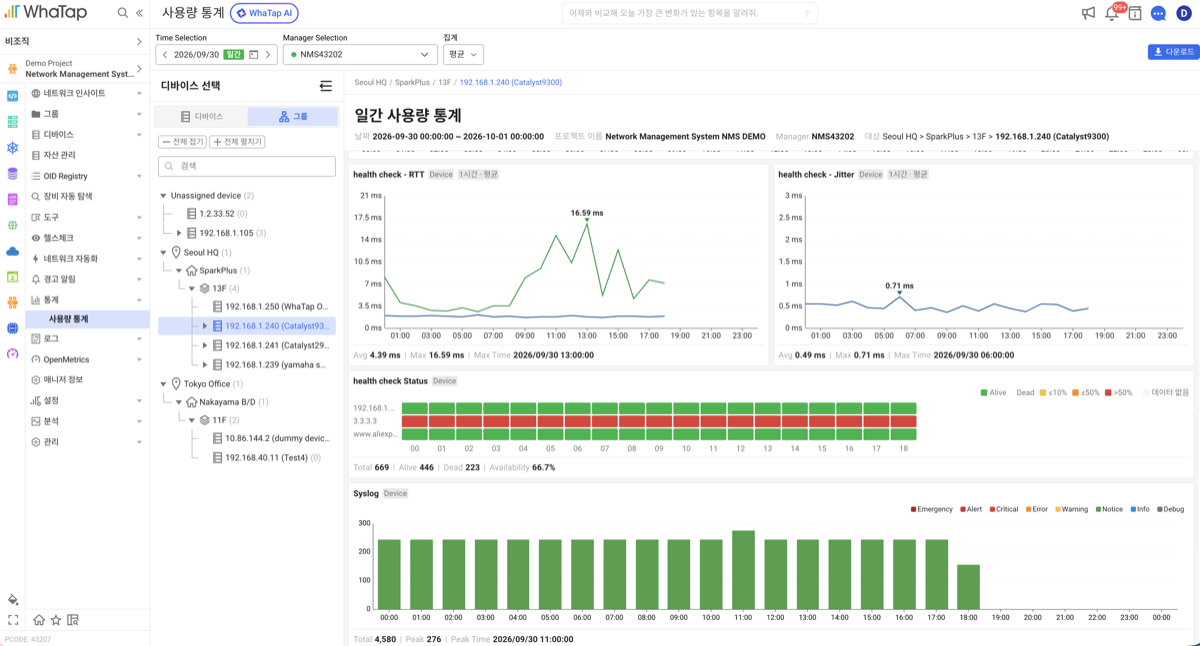Click 전체 접기 collapse-all button
The image size is (1200, 646).
click(x=183, y=142)
